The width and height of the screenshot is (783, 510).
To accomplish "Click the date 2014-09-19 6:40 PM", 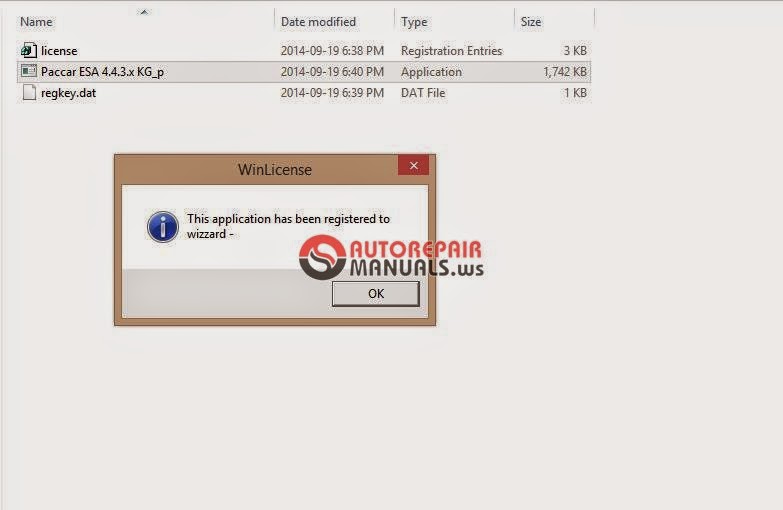I will tap(332, 72).
